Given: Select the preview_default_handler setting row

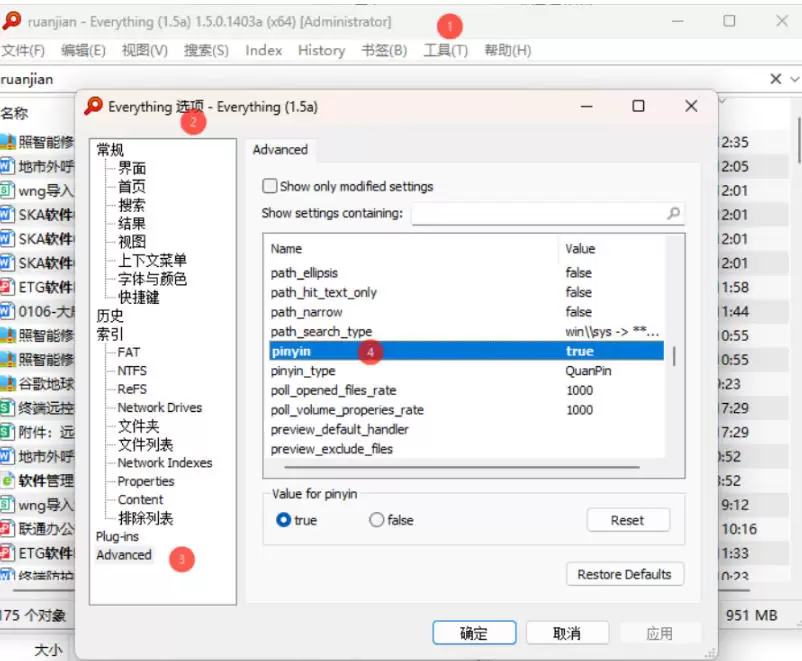Looking at the screenshot, I should [466, 429].
